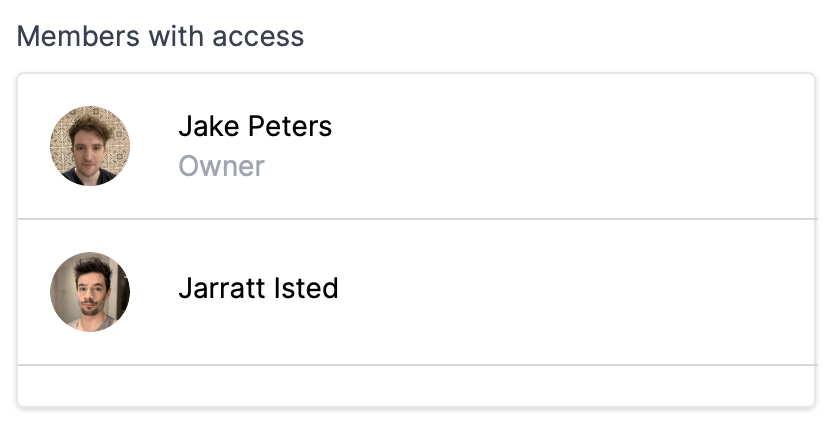Click the first name "Jarratt"

(221, 288)
